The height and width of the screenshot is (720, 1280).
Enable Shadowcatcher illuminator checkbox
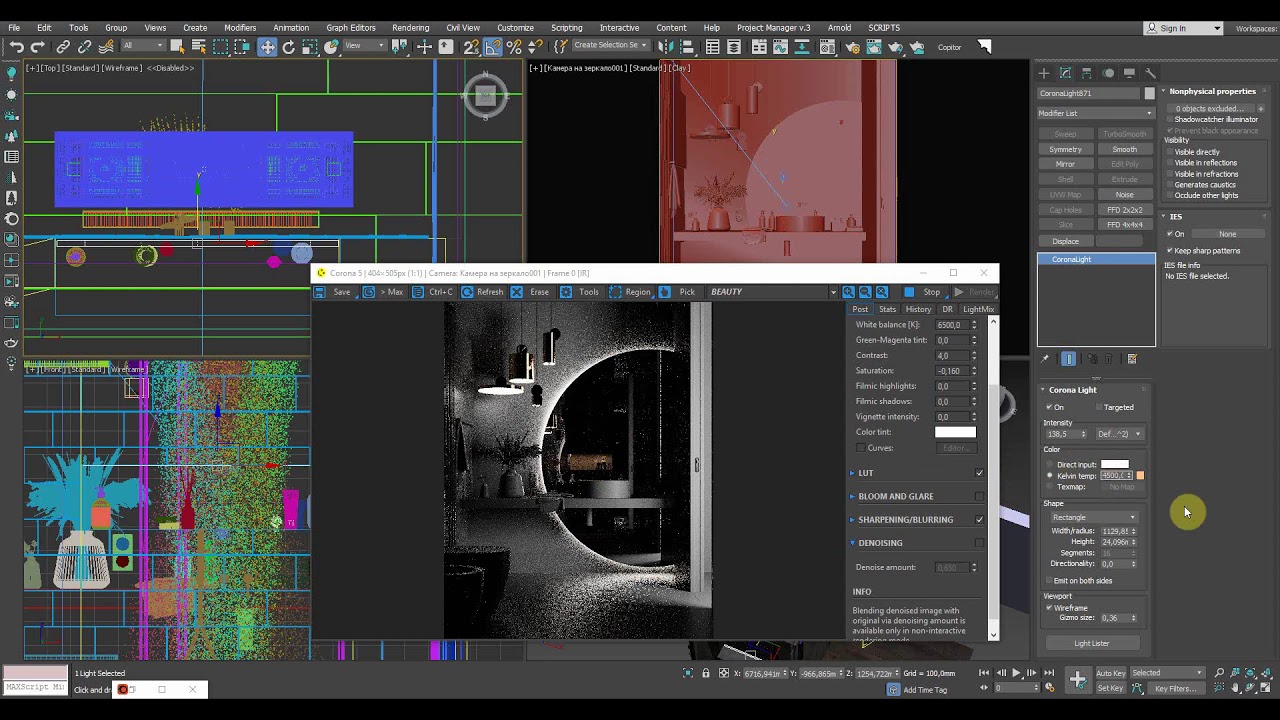coord(1170,120)
